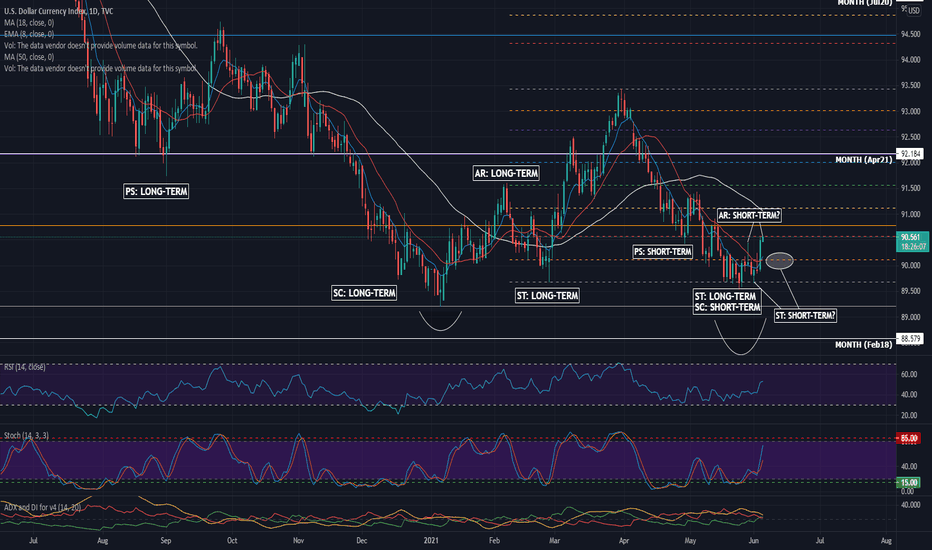Click the 40.000 value on ADX scale
The width and height of the screenshot is (932, 550).
(x=911, y=505)
